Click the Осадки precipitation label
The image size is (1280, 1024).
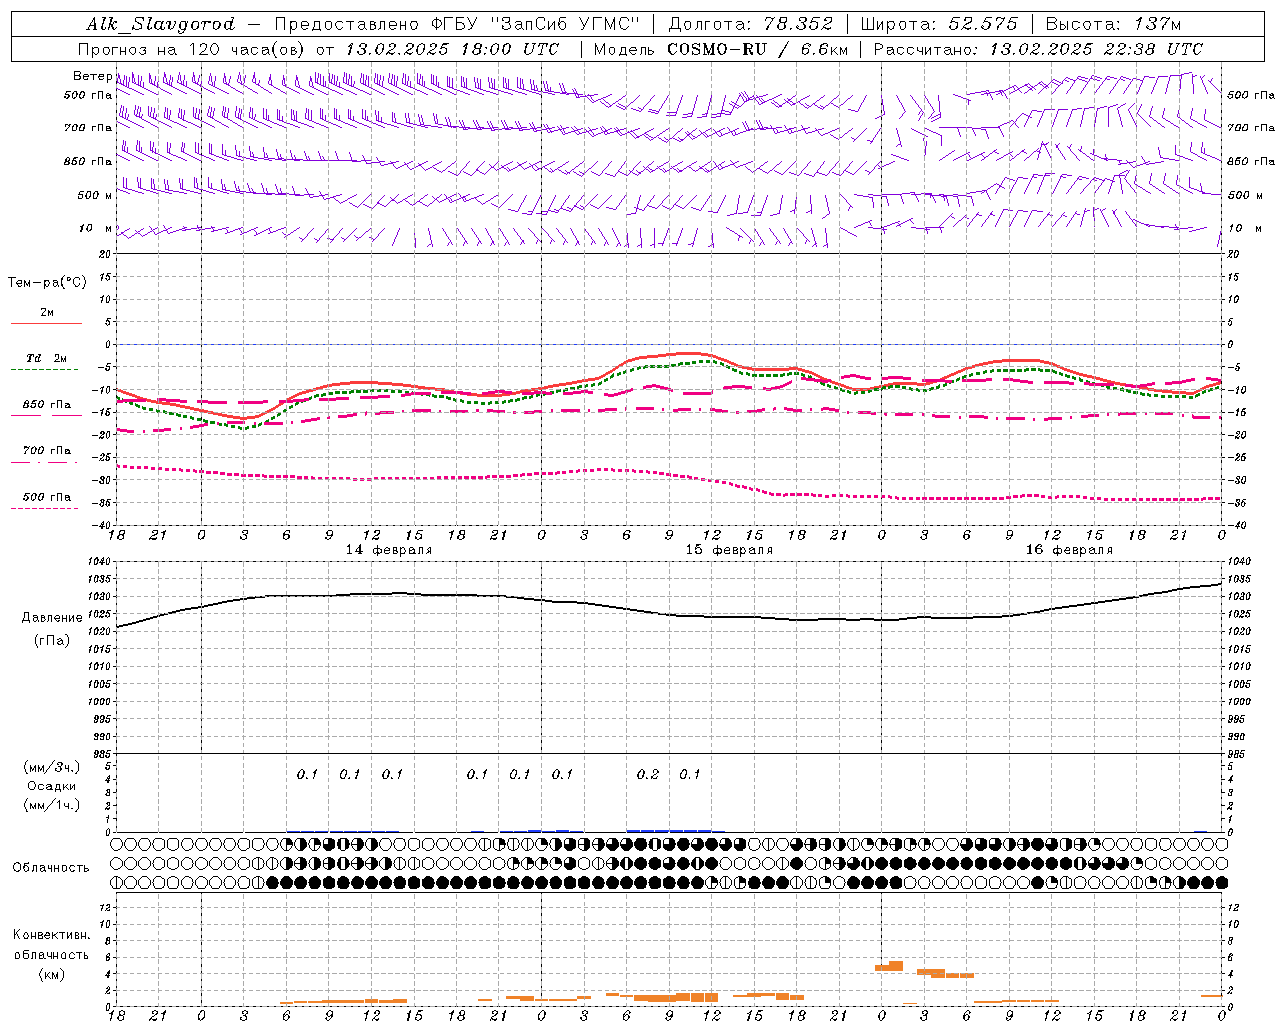pyautogui.click(x=51, y=786)
